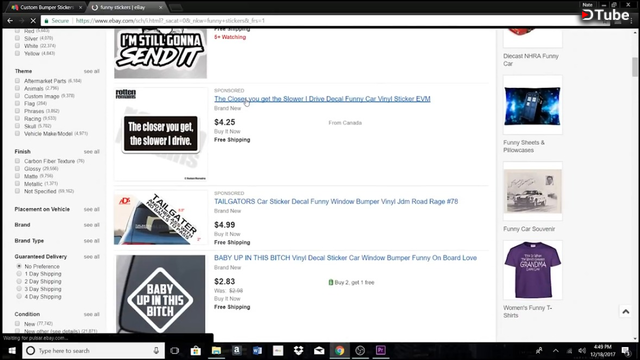The image size is (640, 360).
Task: Close the funny stickers eBay tab
Action: pos(161,7)
